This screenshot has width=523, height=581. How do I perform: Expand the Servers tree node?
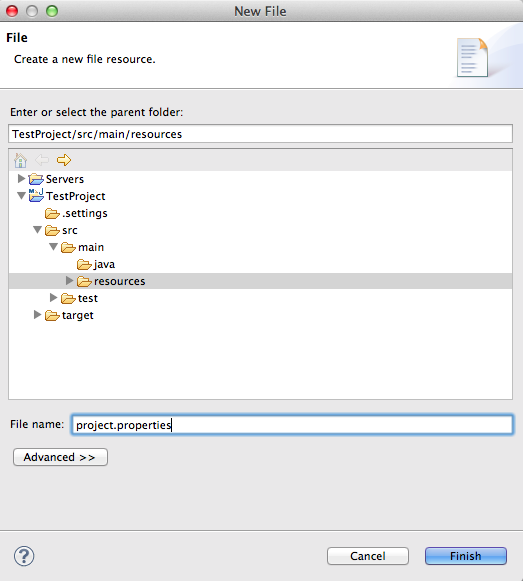[x=21, y=179]
